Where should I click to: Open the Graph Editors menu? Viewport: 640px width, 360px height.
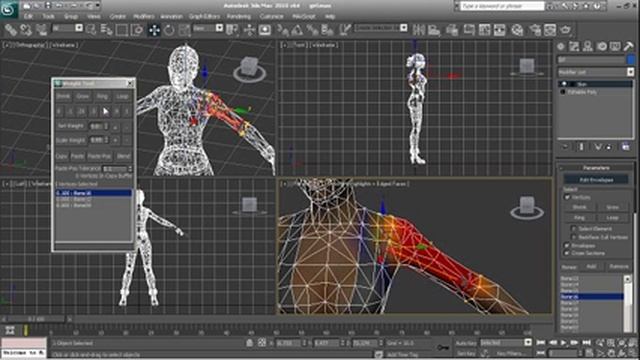pos(204,17)
